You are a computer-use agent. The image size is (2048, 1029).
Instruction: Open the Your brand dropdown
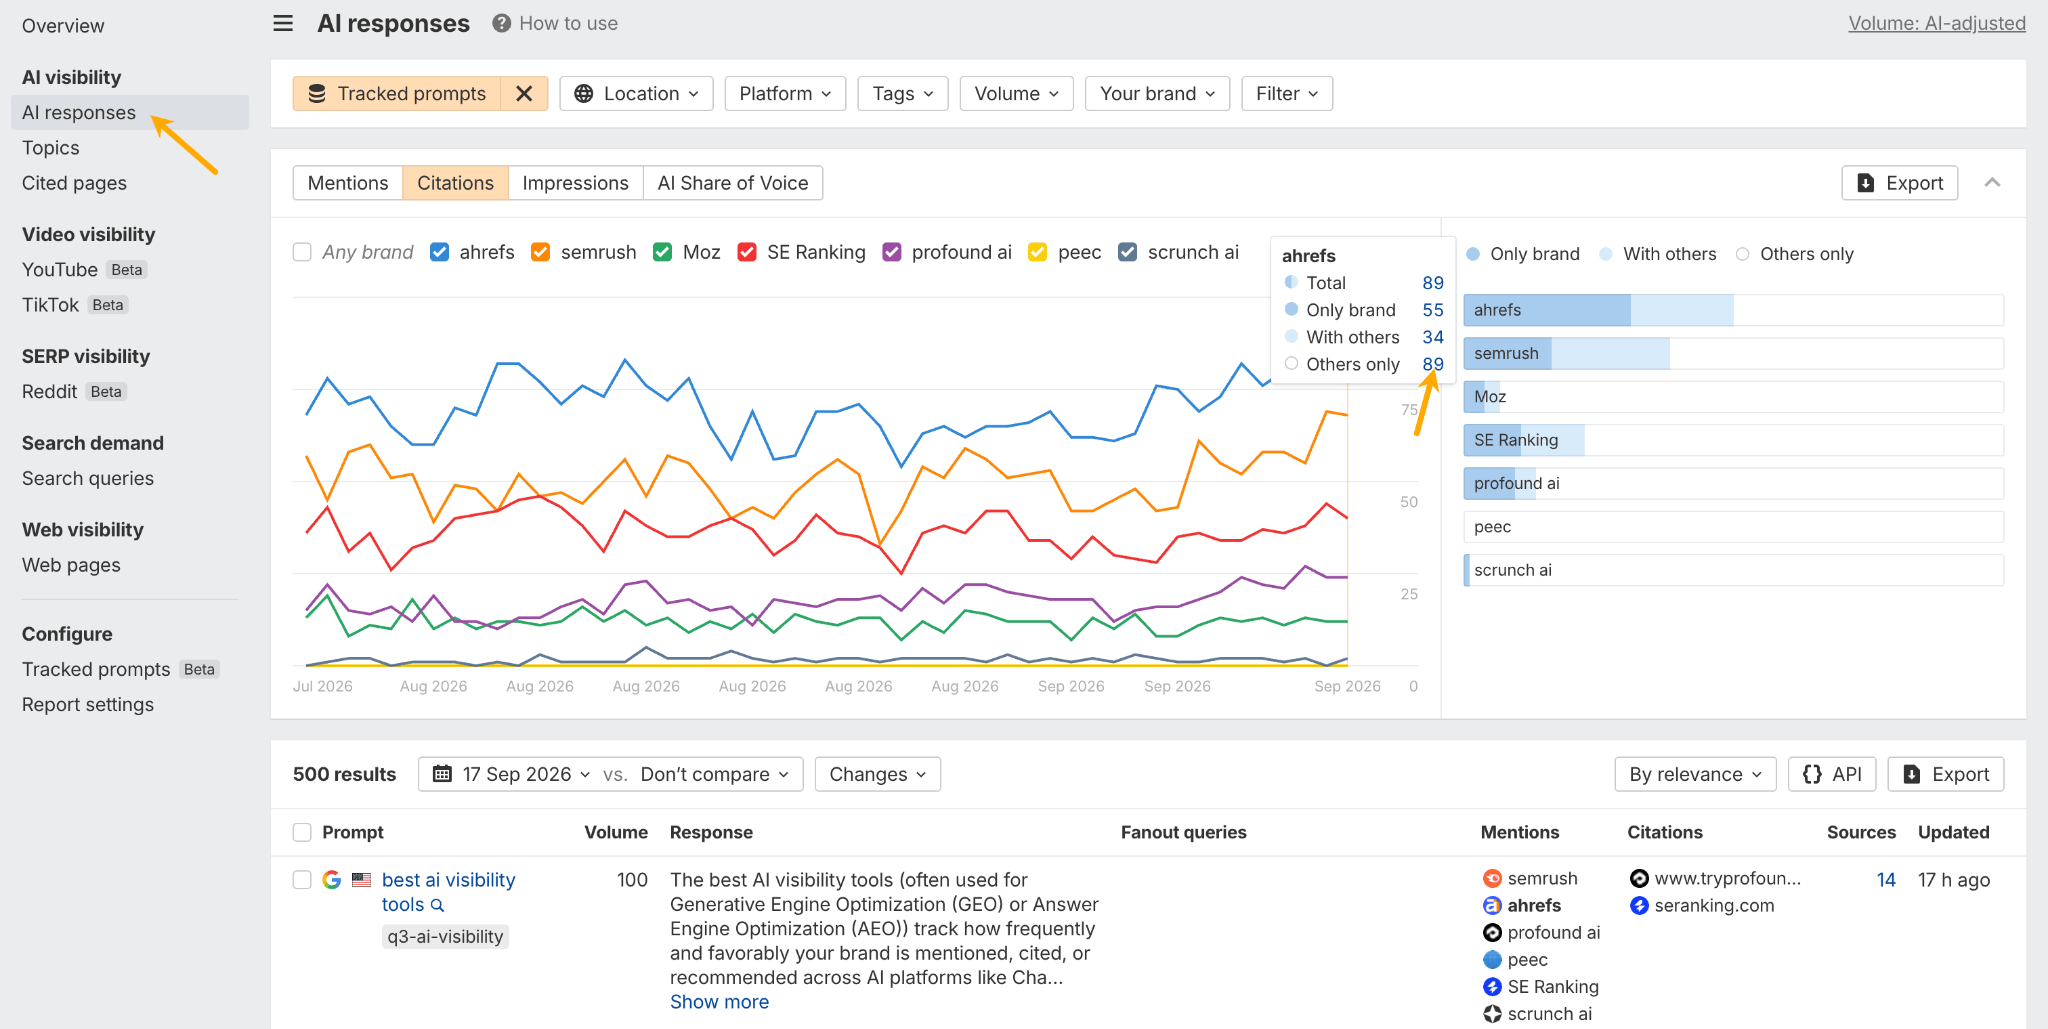1157,93
